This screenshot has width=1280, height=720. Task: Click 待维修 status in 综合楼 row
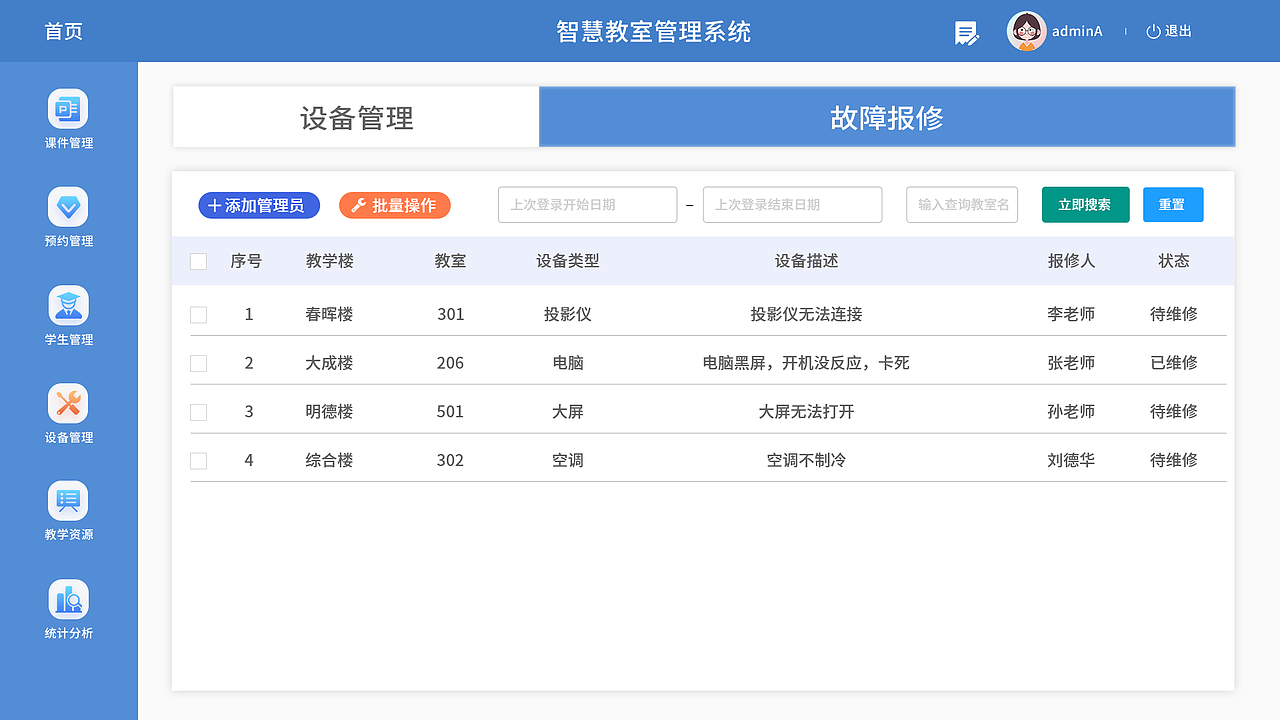click(x=1174, y=460)
